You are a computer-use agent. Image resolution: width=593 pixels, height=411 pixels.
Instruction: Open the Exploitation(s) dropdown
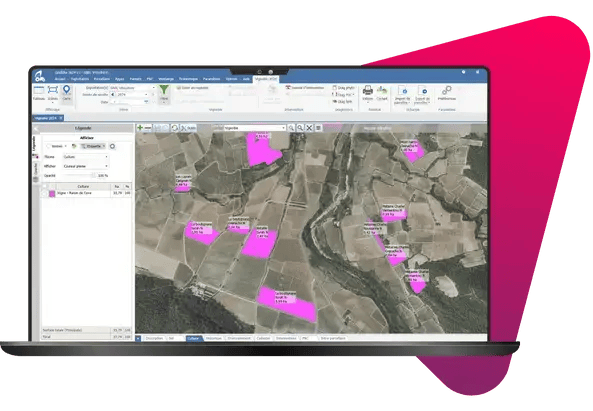coord(154,88)
